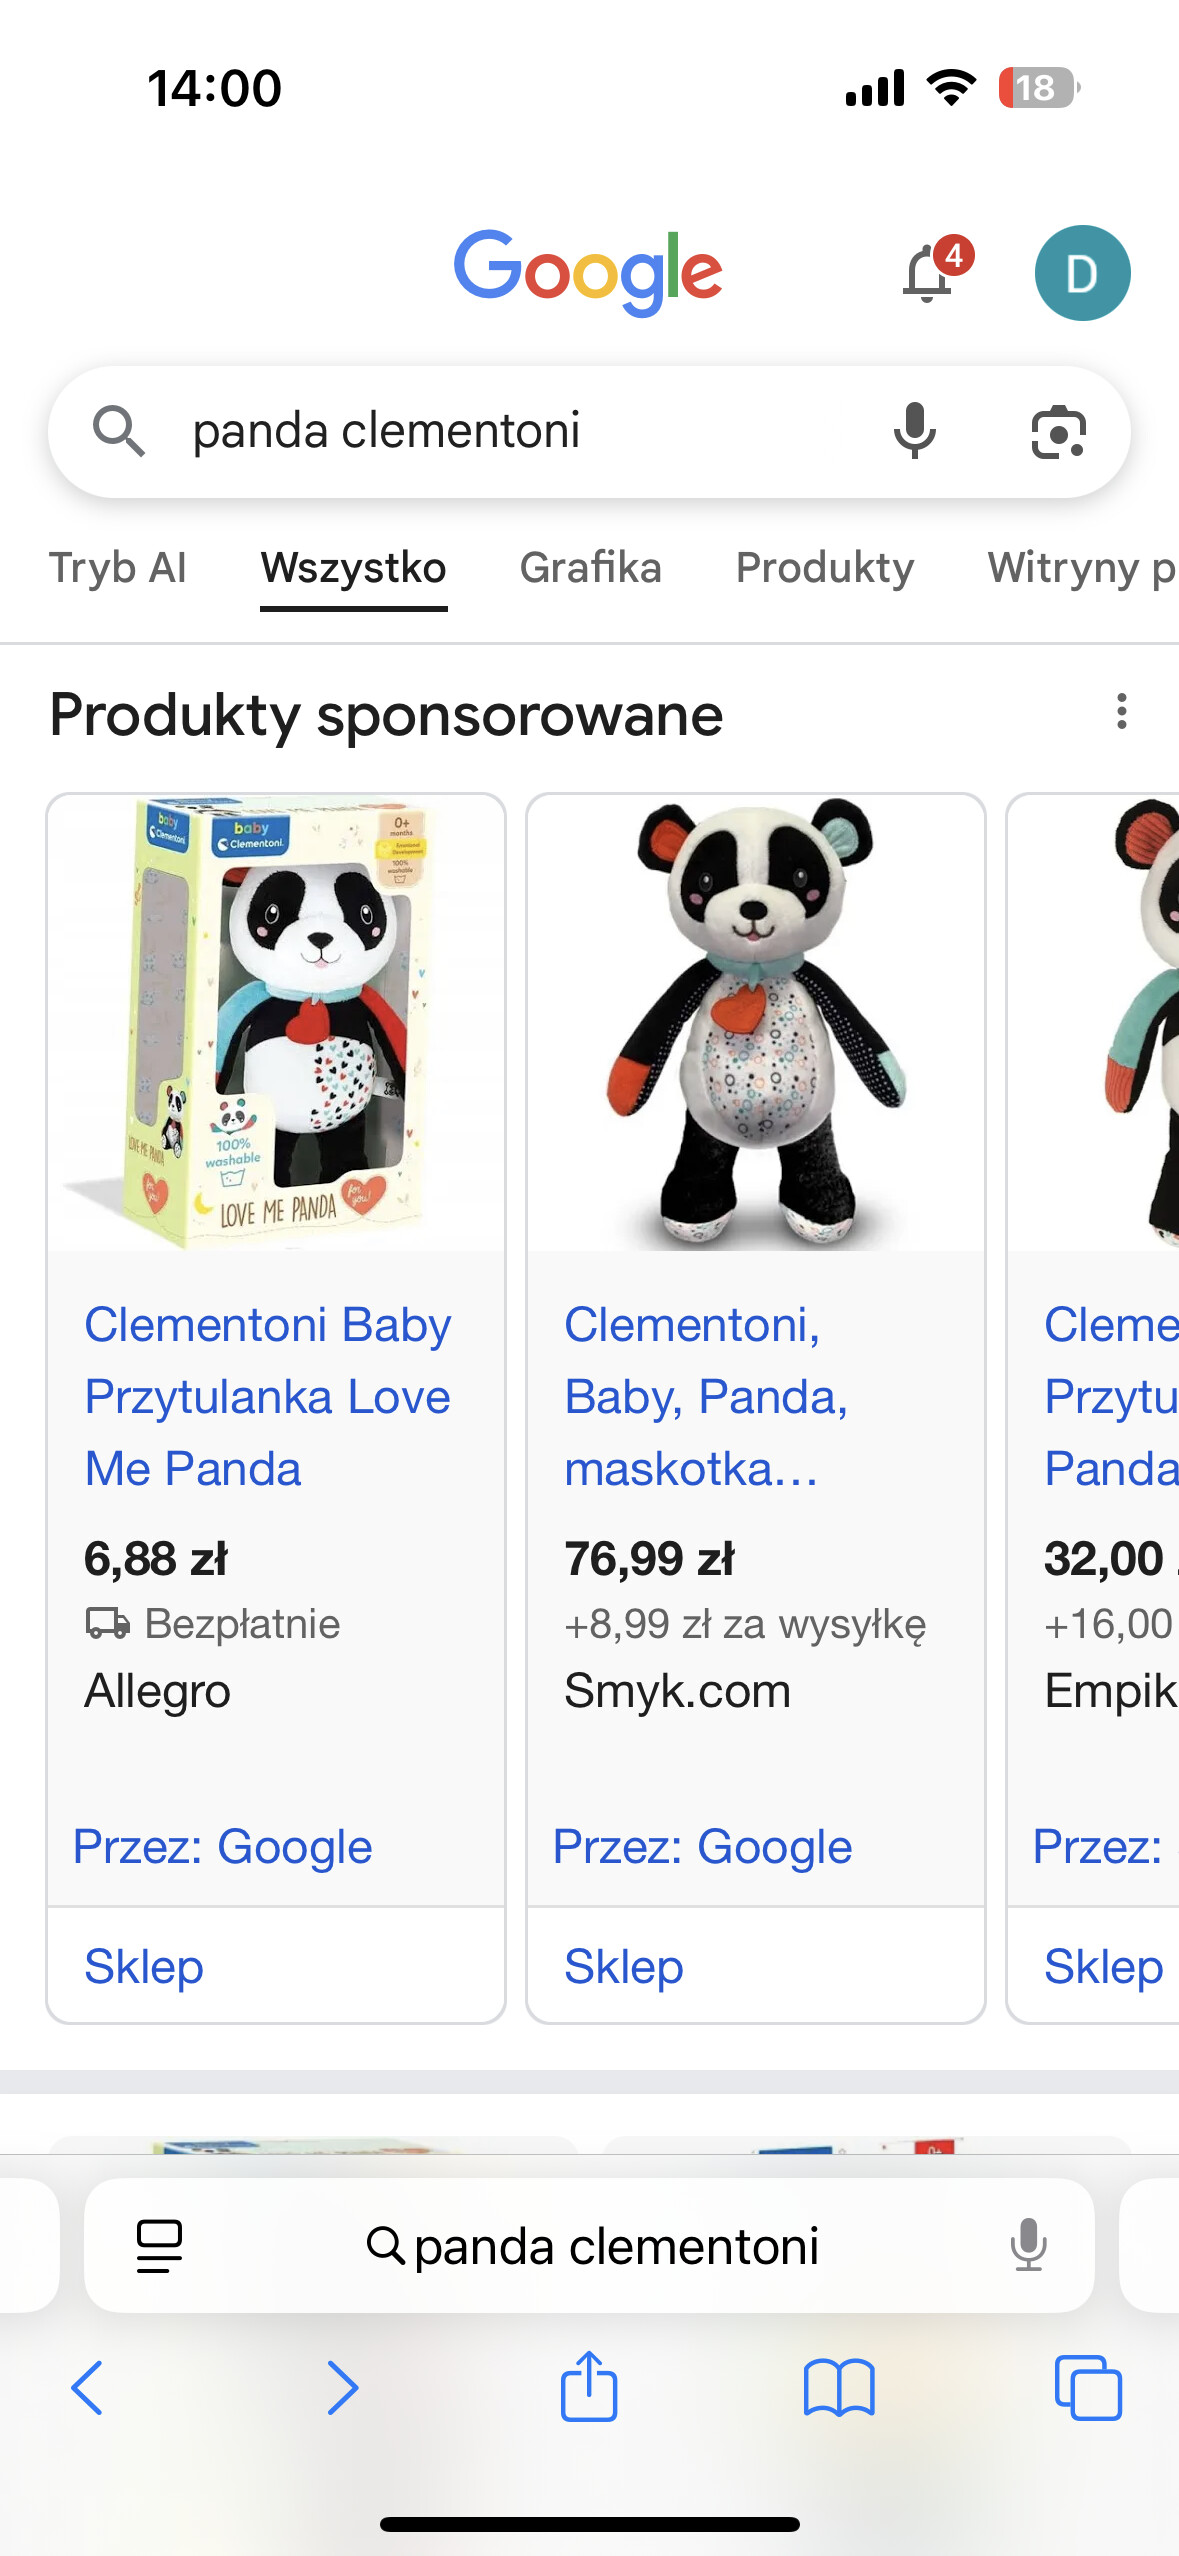Open Clementoni Baby Przytulanka Love Me Panda link
1179x2556 pixels.
pos(267,1396)
